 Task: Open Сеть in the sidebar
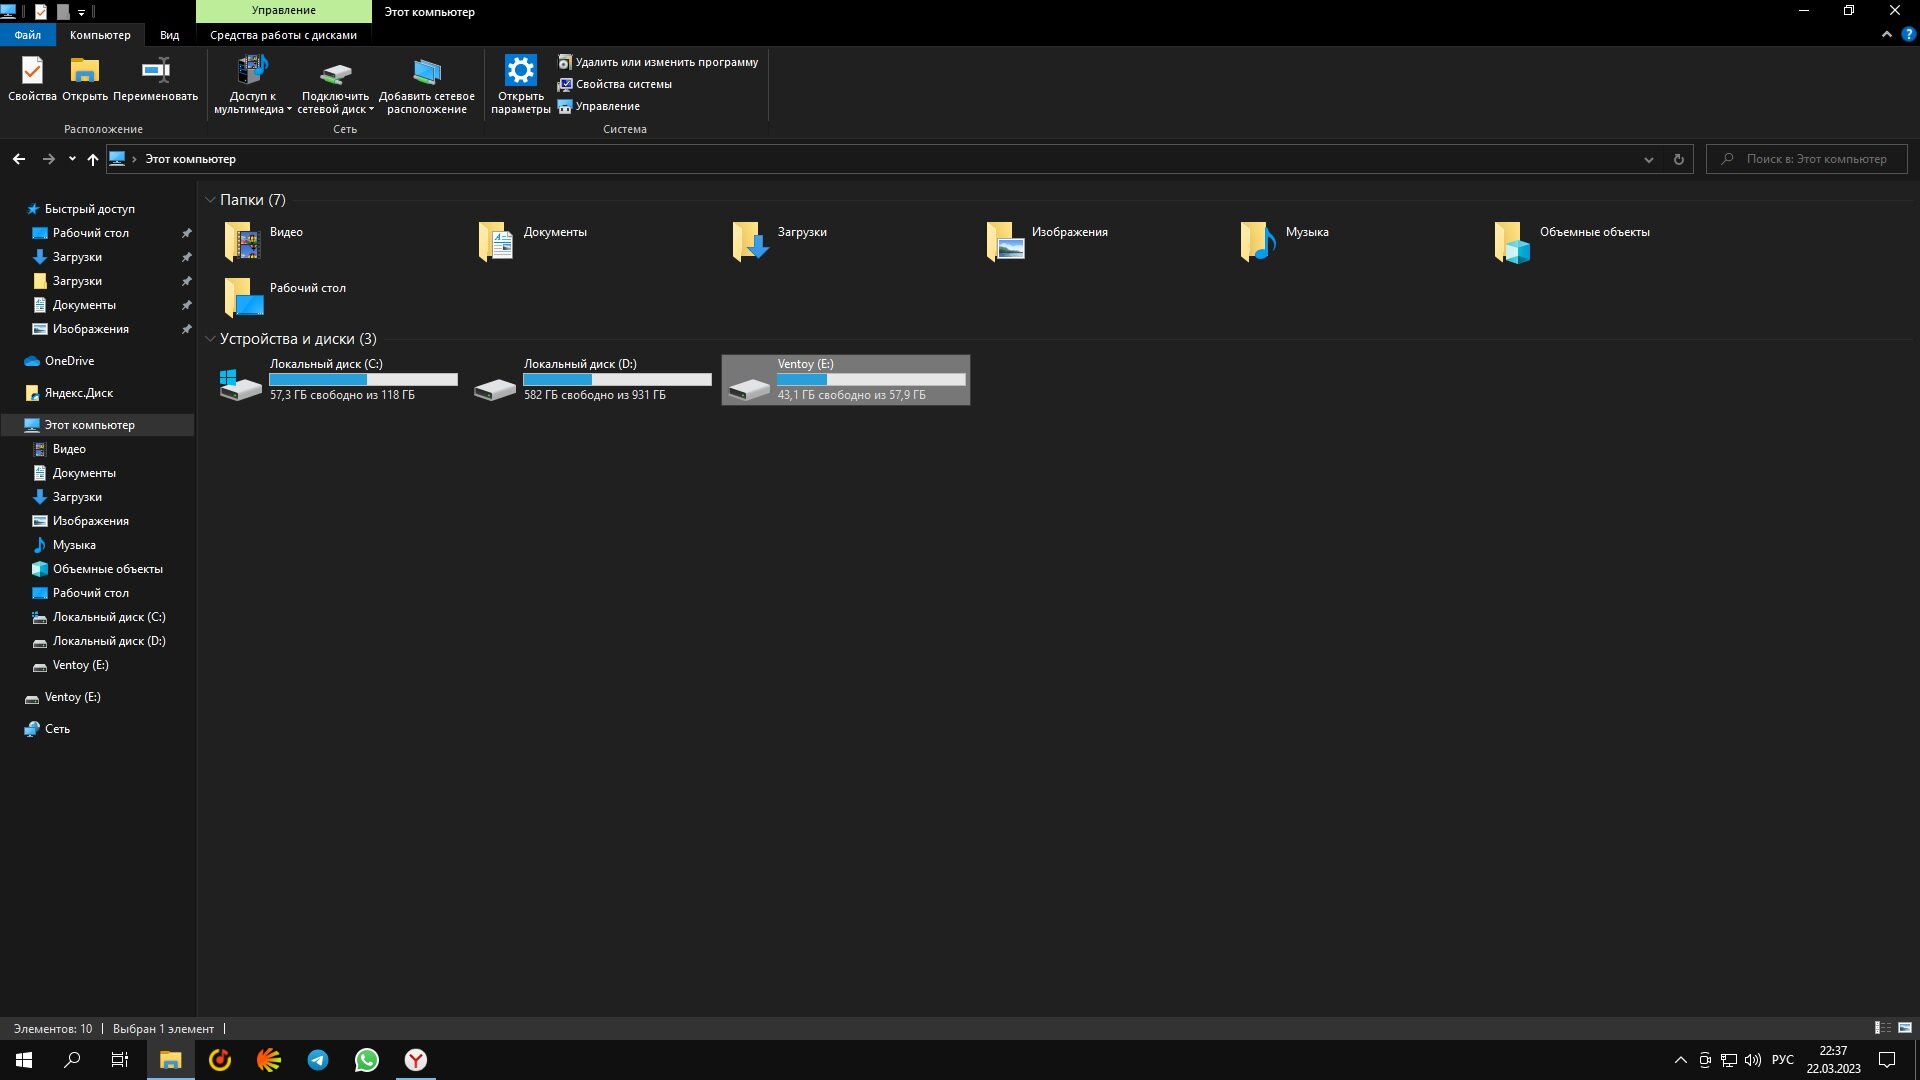[57, 729]
